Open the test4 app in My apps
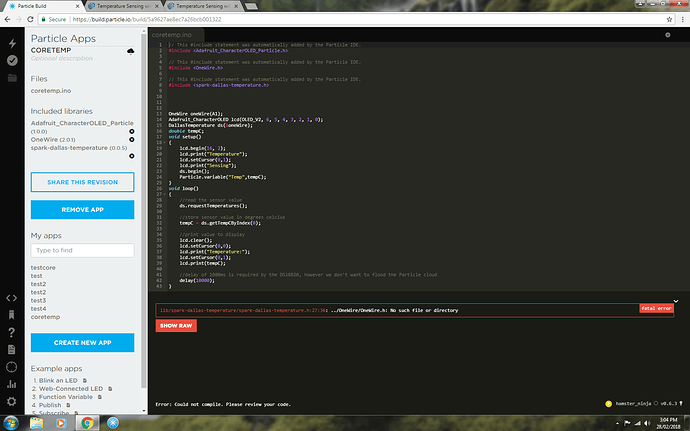Screen dimensions: 690x431 pos(38,309)
